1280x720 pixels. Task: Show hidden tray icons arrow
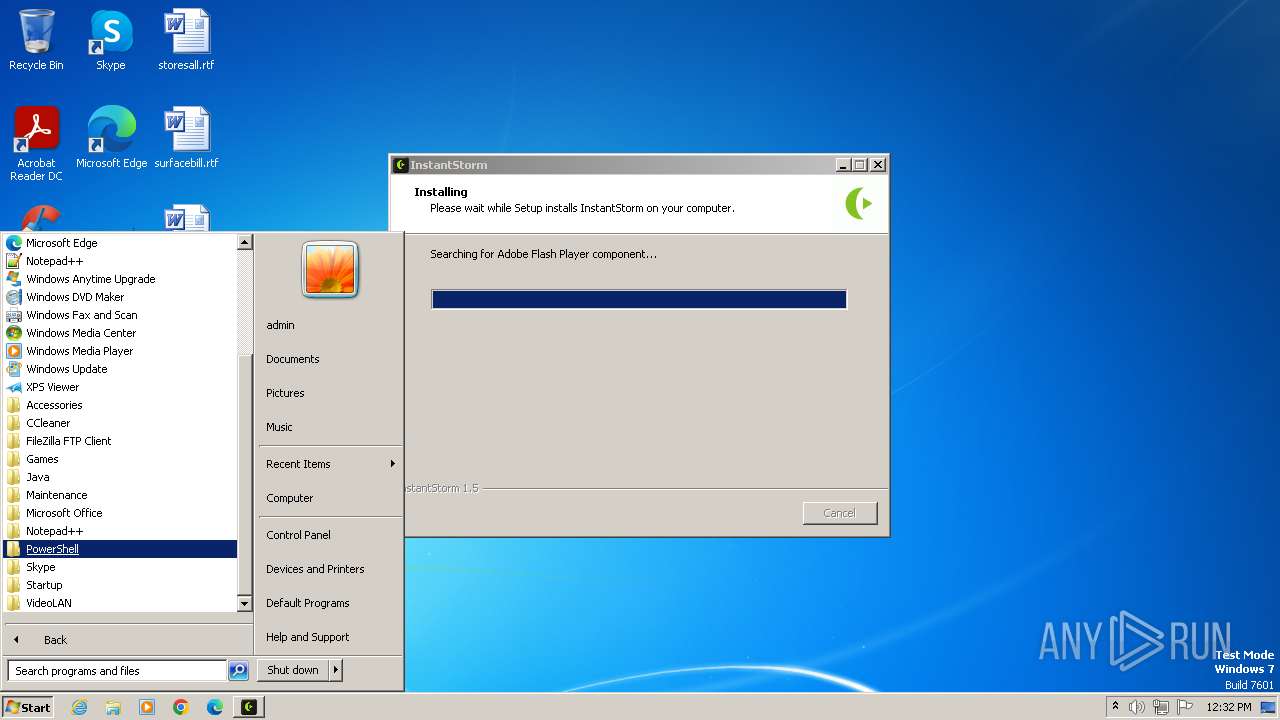coord(1115,706)
